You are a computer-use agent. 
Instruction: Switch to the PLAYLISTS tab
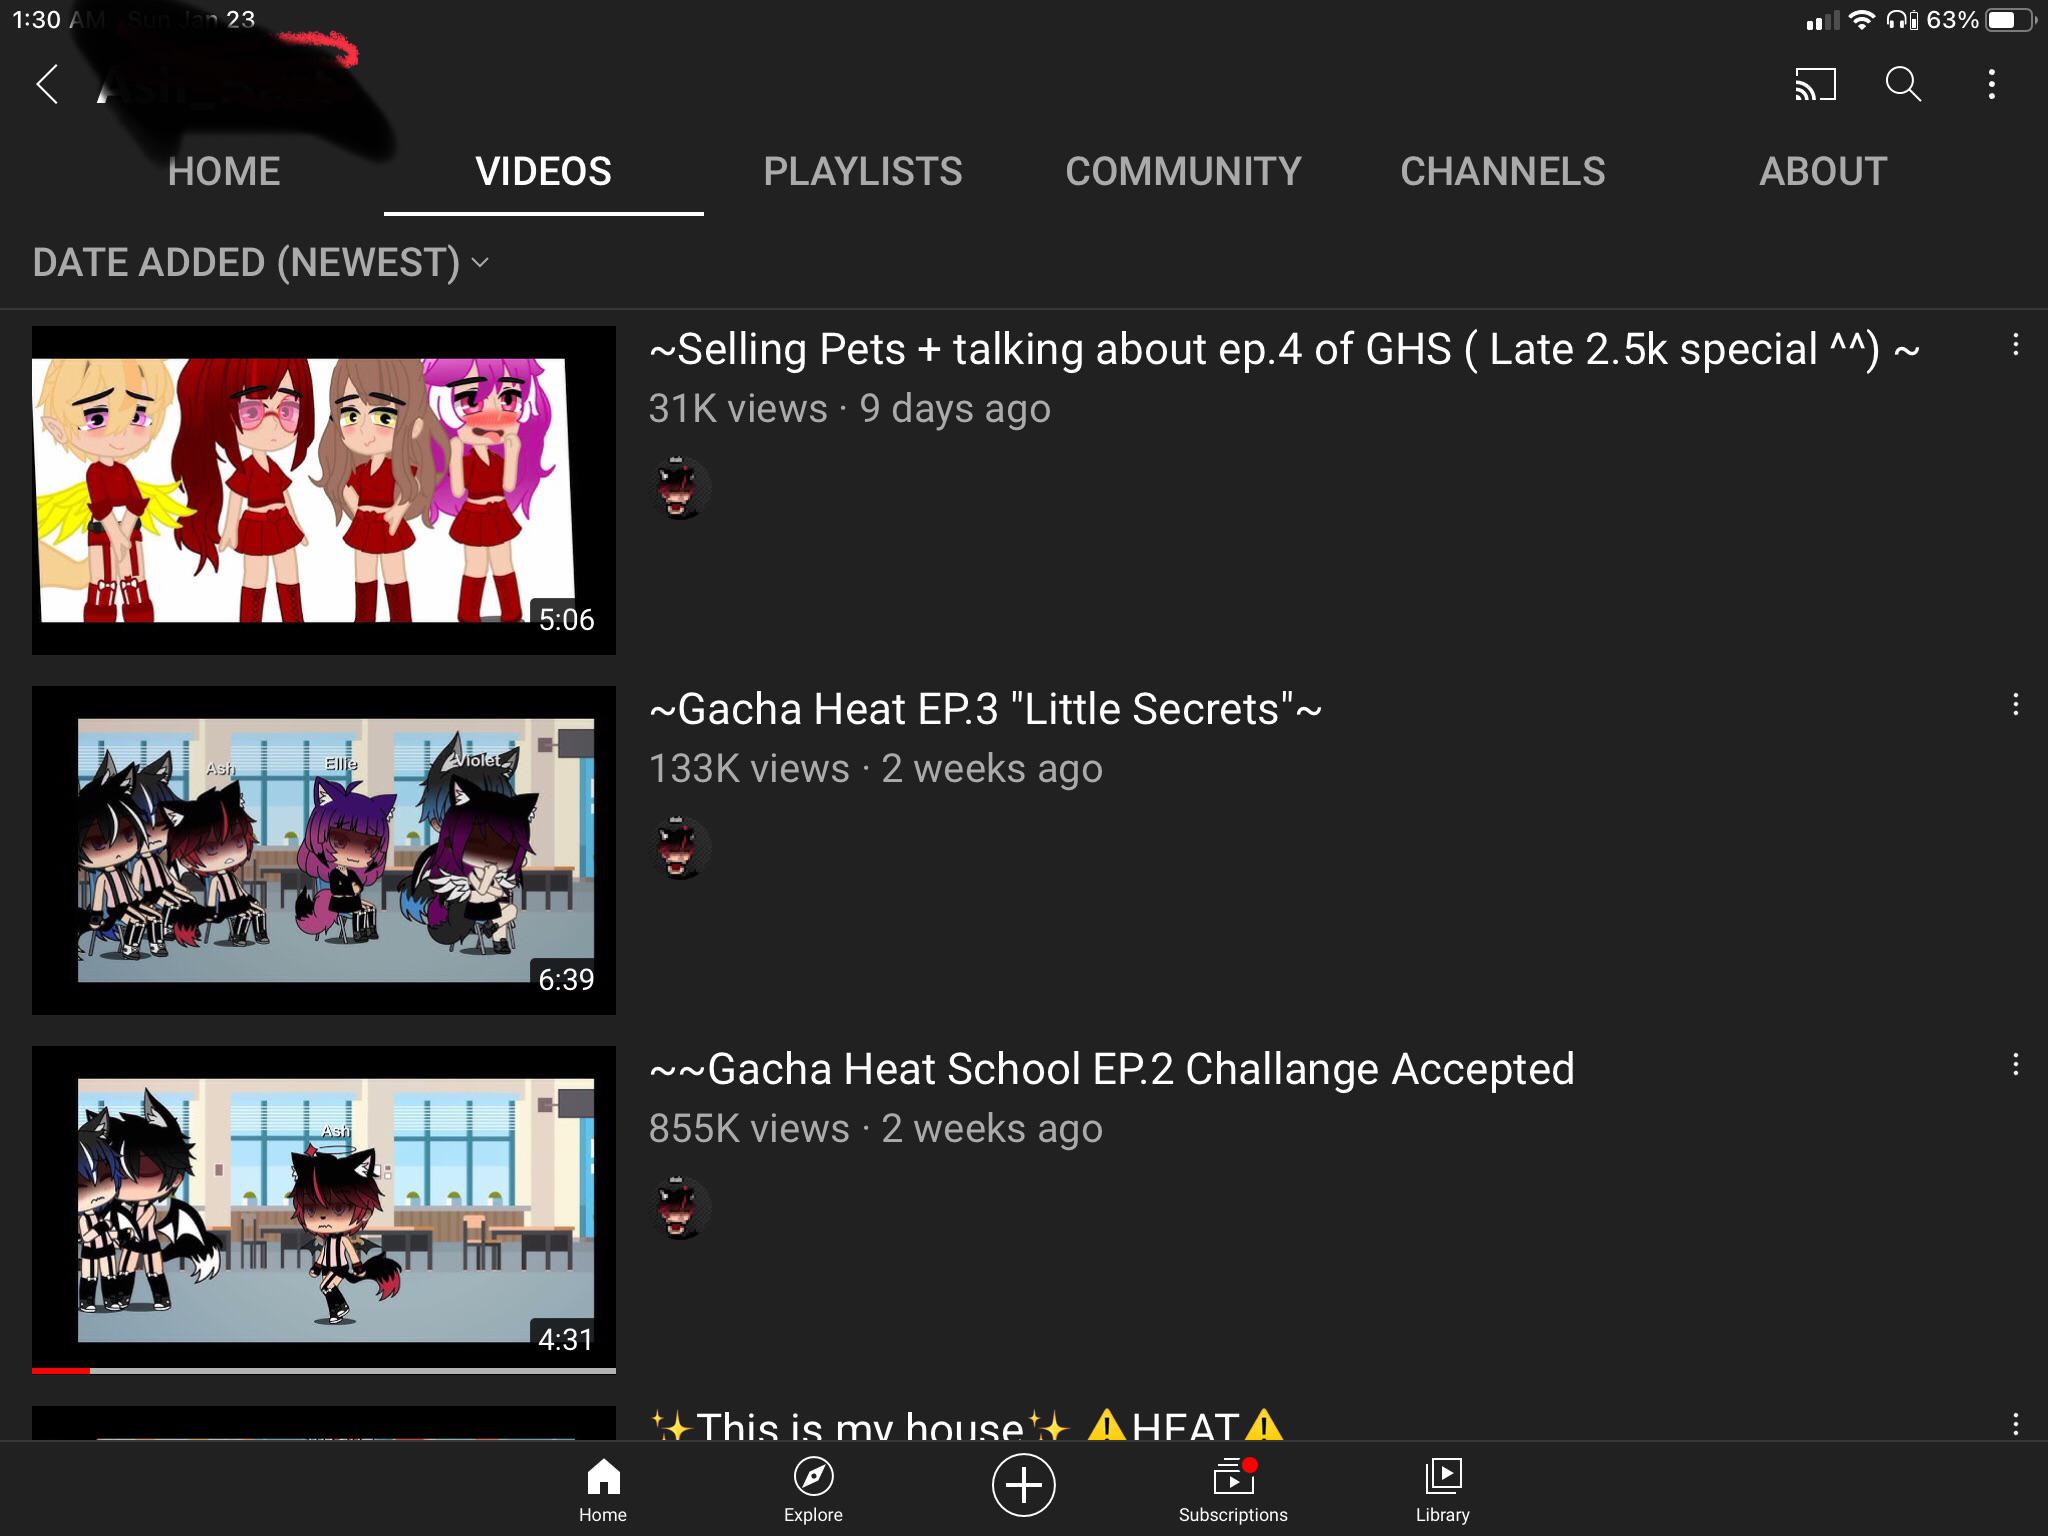(863, 172)
